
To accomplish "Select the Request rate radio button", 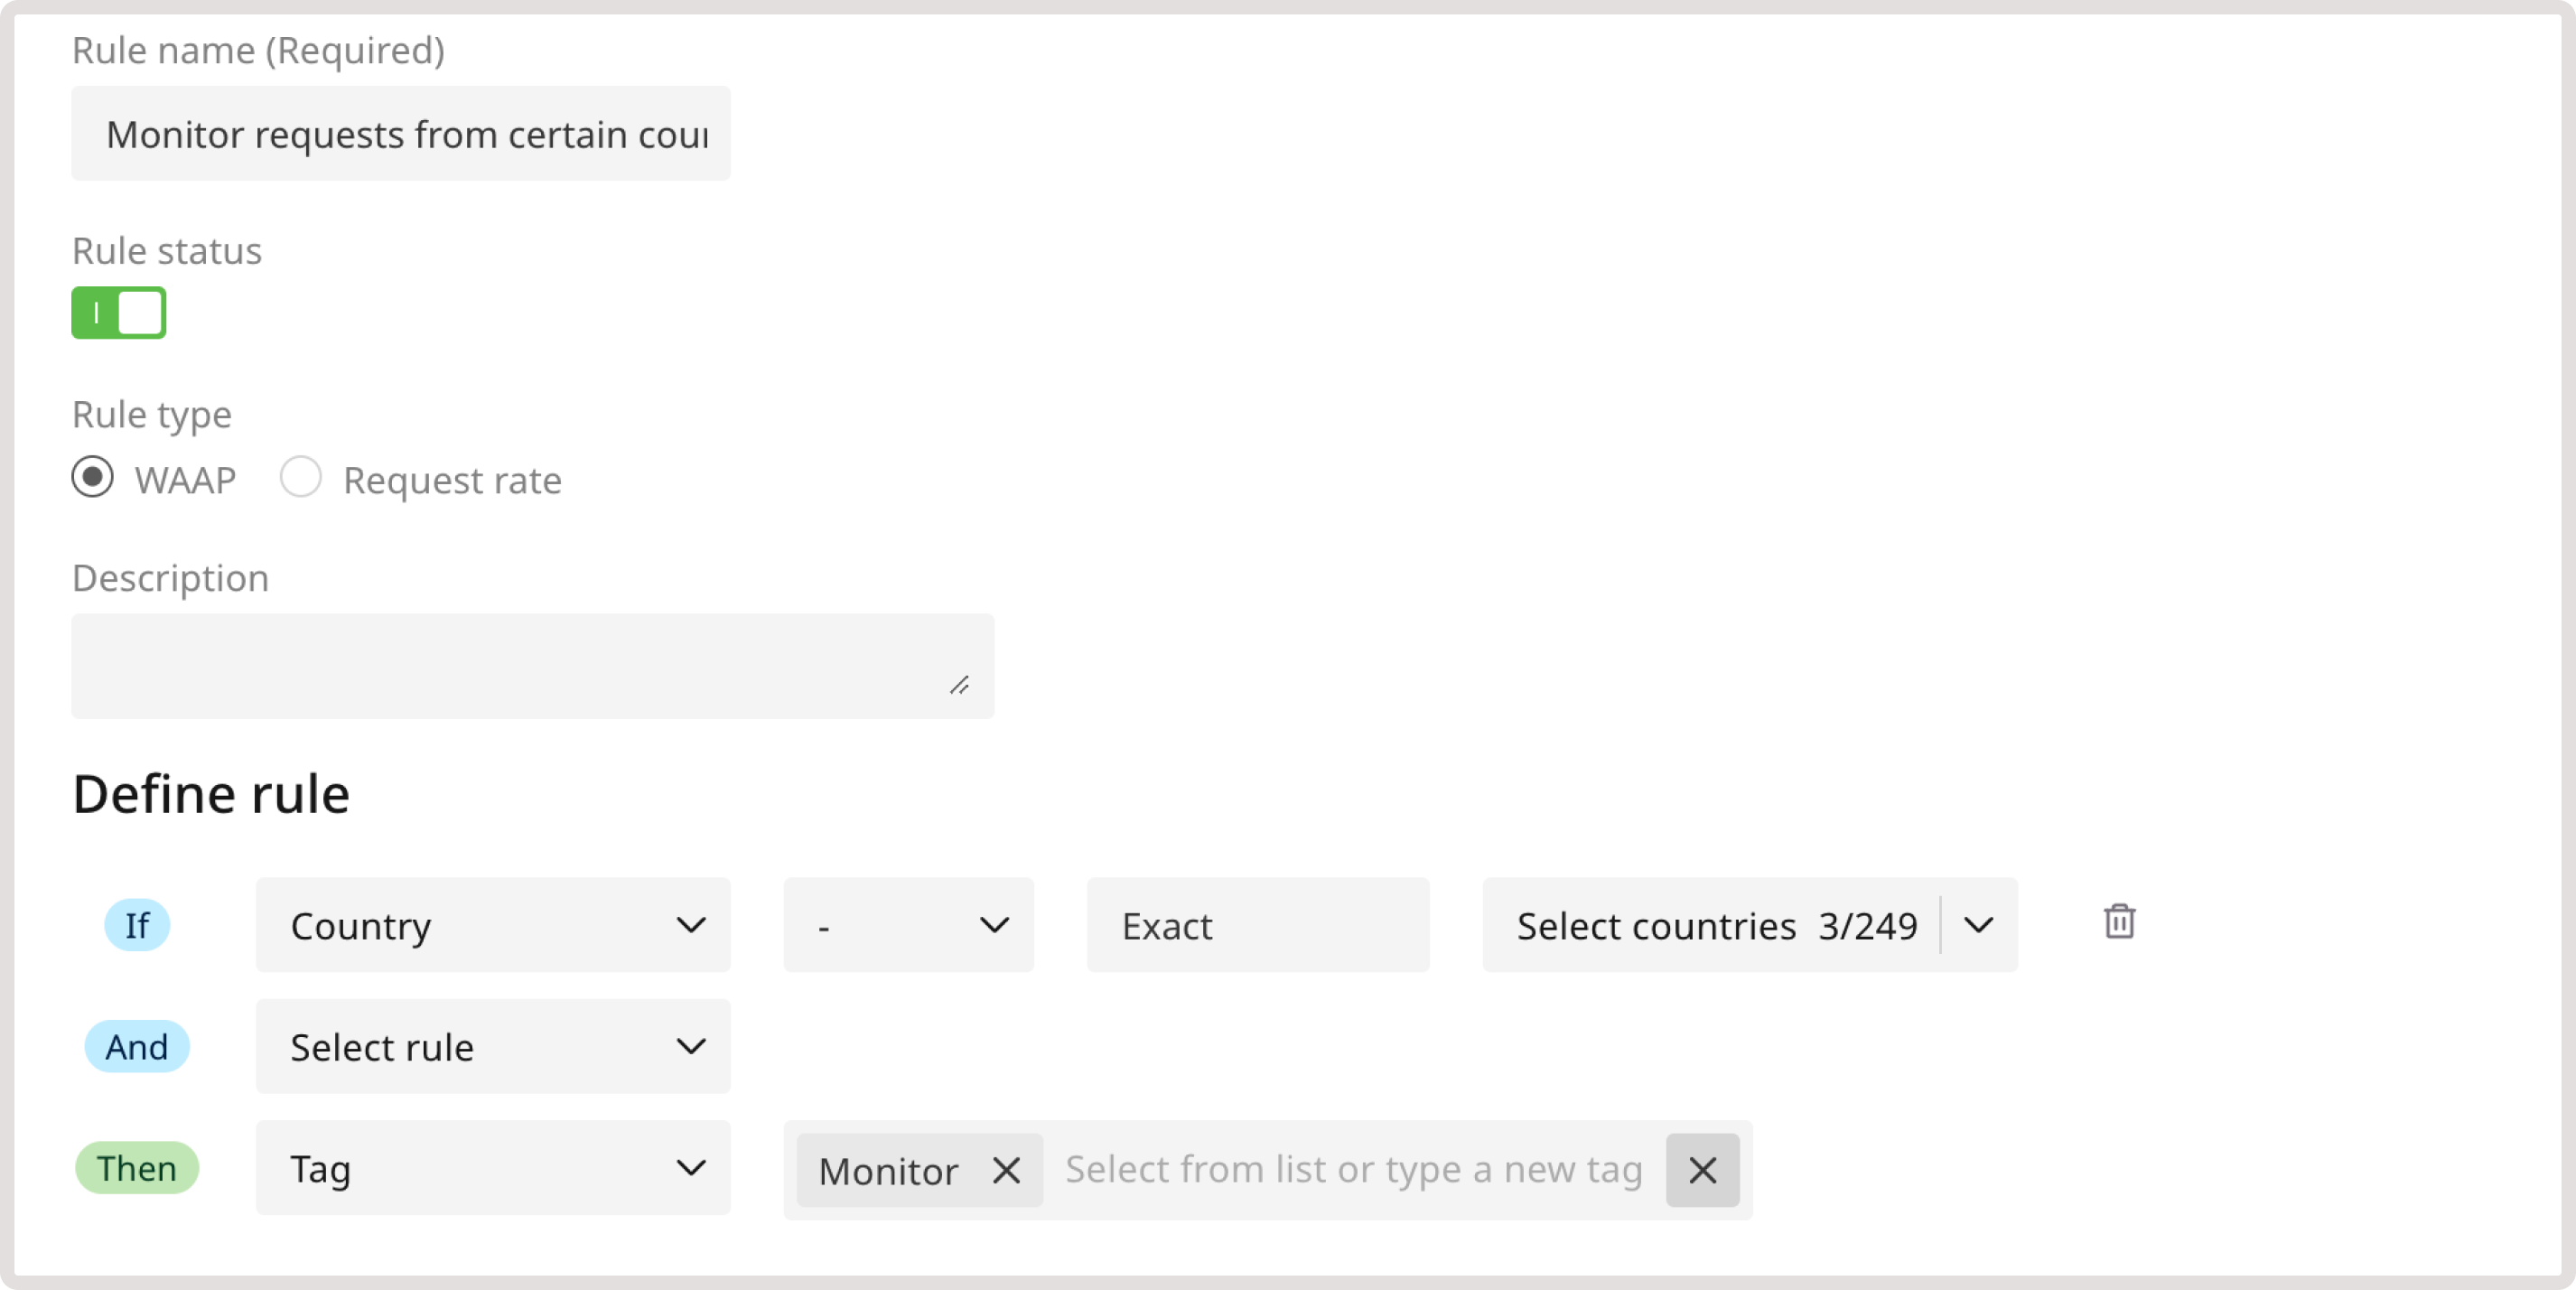I will (301, 477).
